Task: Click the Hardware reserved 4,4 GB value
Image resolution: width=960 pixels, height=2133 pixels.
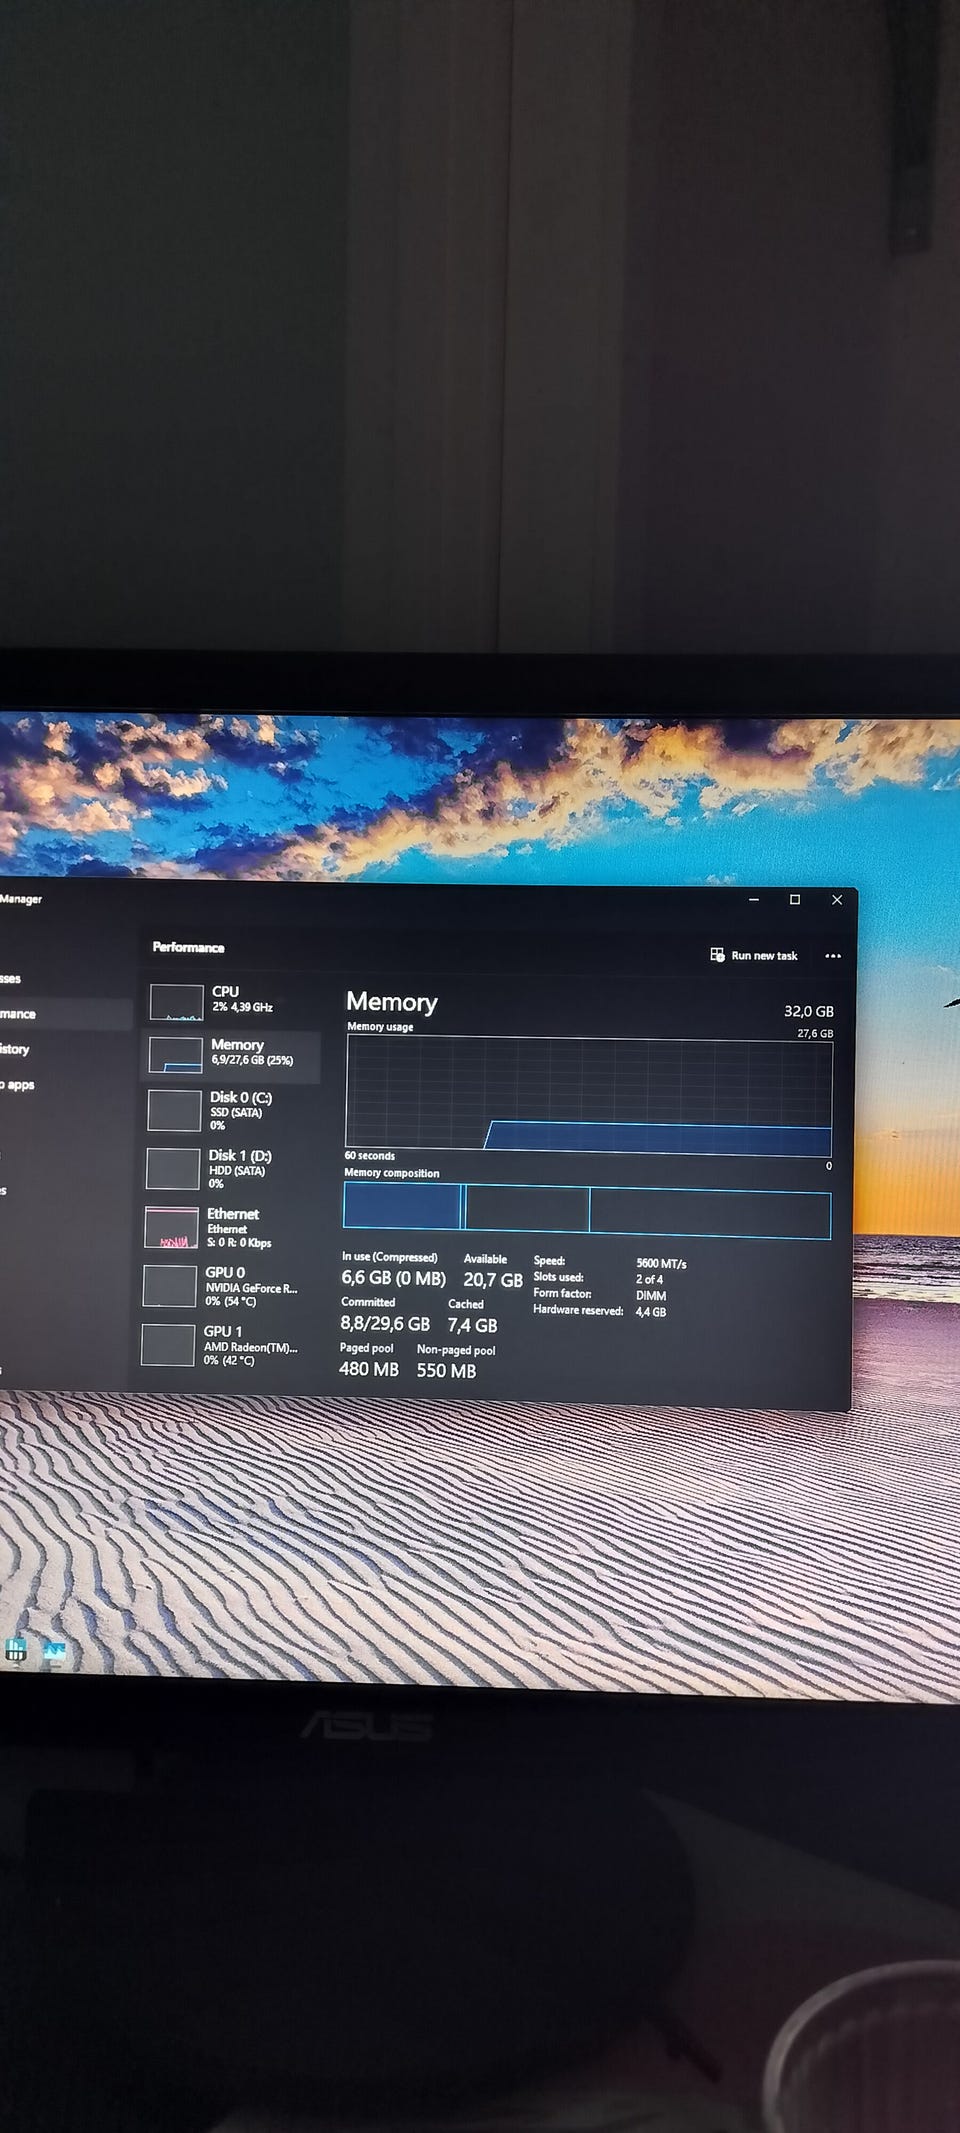Action: click(x=650, y=1312)
